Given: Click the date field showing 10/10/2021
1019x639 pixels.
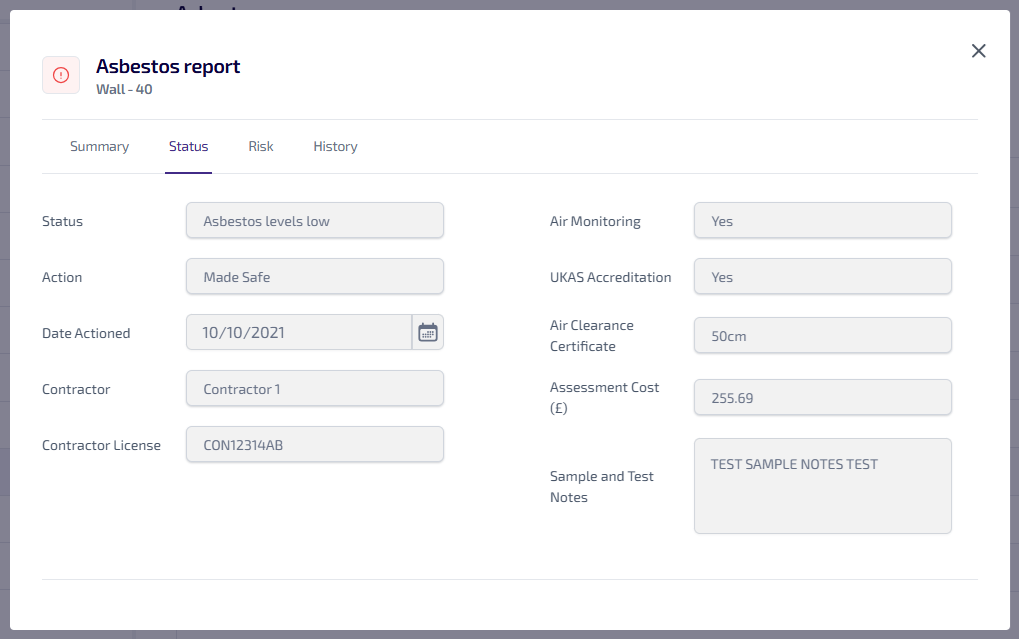Looking at the screenshot, I should (298, 332).
